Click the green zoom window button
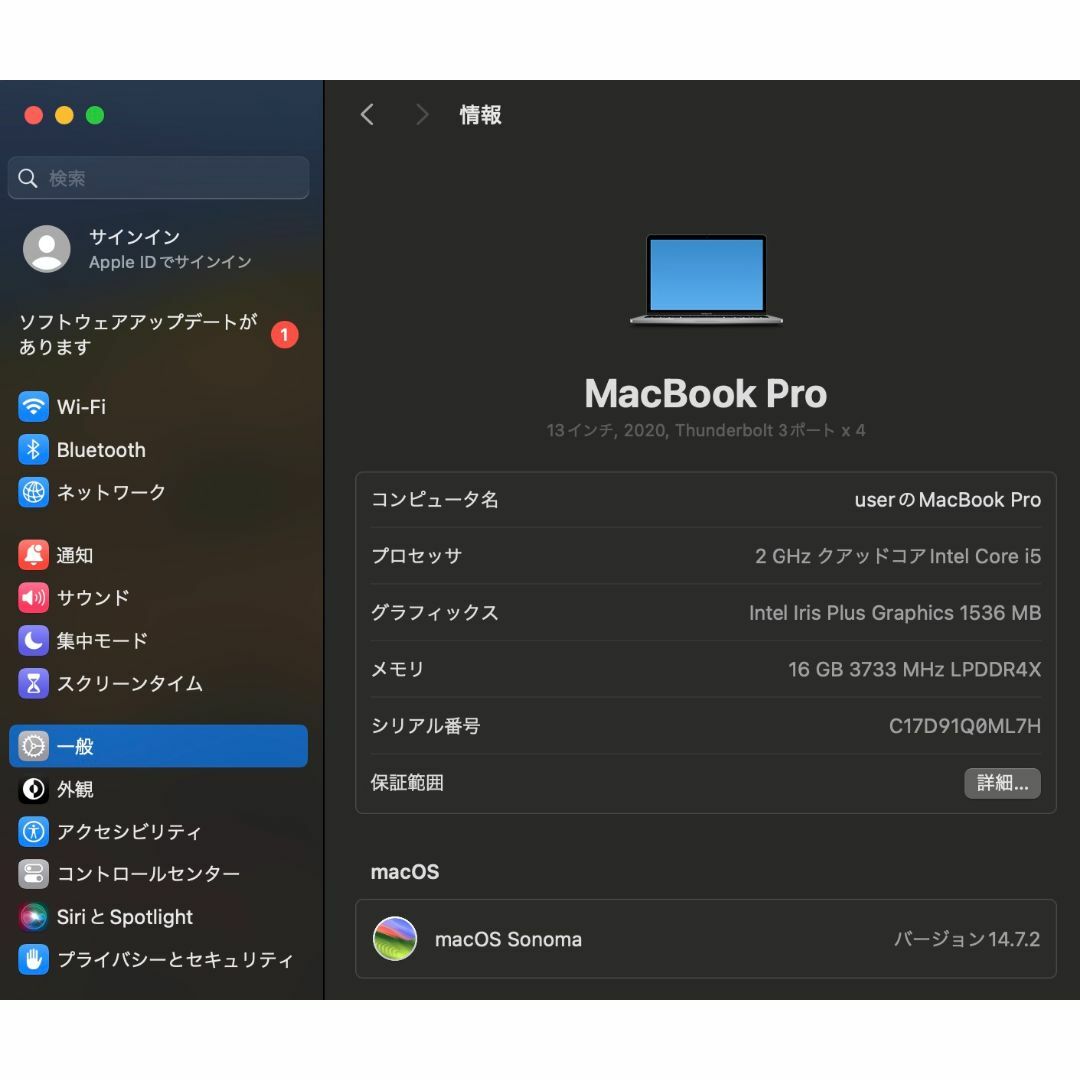Image resolution: width=1080 pixels, height=1080 pixels. click(x=95, y=115)
